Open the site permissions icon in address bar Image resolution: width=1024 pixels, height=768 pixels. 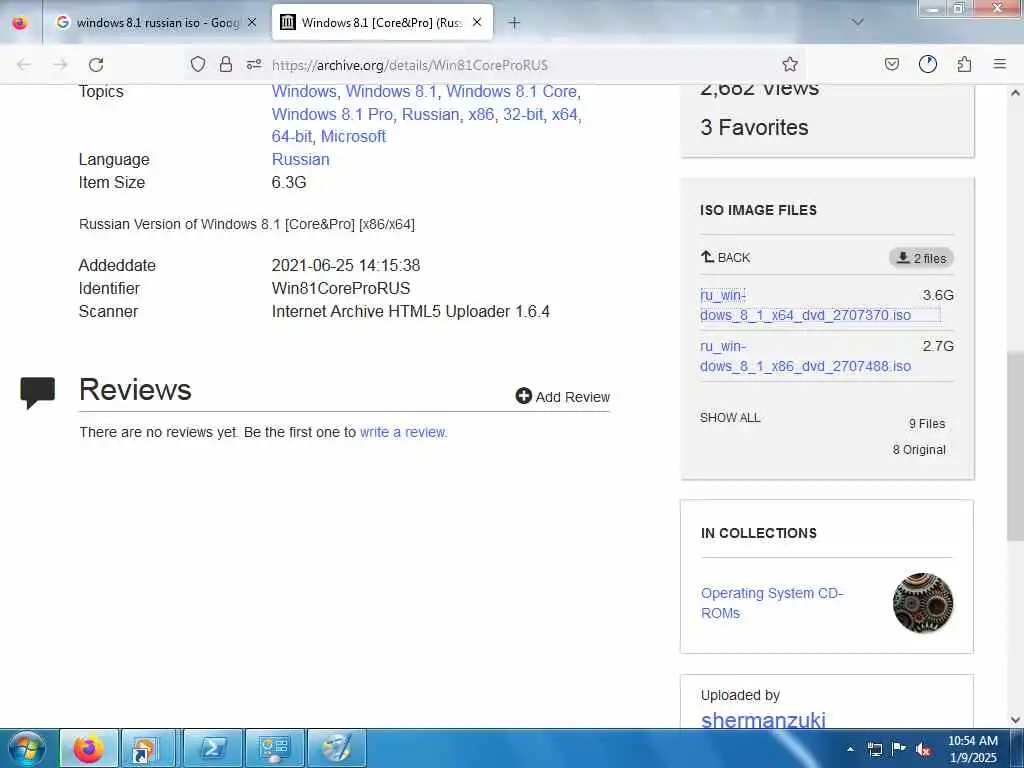pyautogui.click(x=254, y=64)
